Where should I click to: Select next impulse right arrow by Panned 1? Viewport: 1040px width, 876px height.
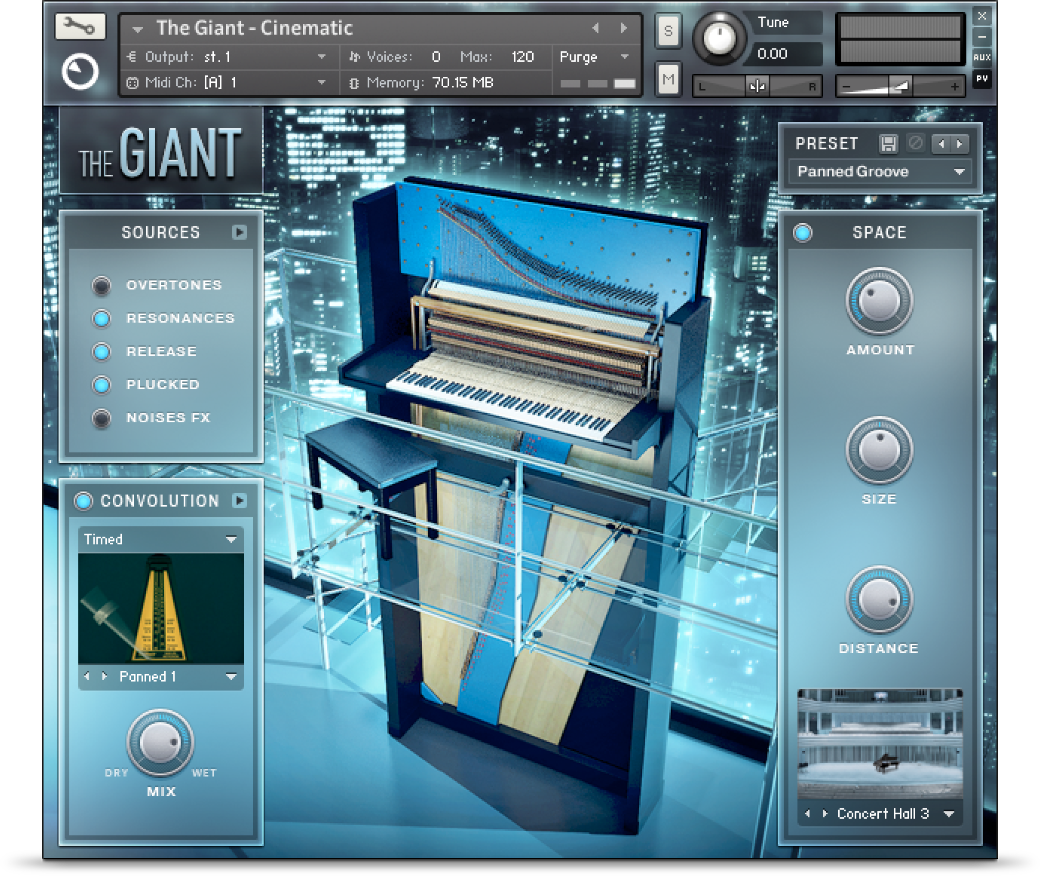(104, 676)
